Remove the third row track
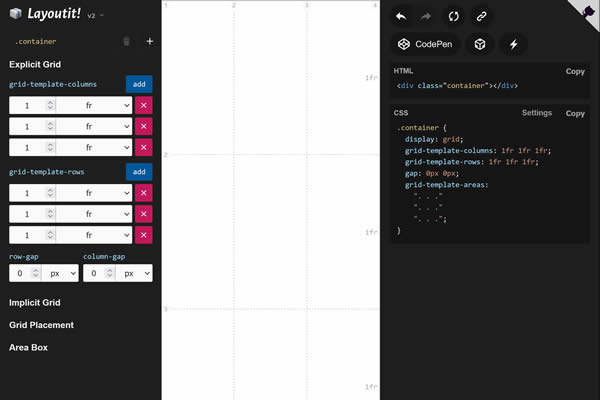600x400 pixels. [x=143, y=235]
